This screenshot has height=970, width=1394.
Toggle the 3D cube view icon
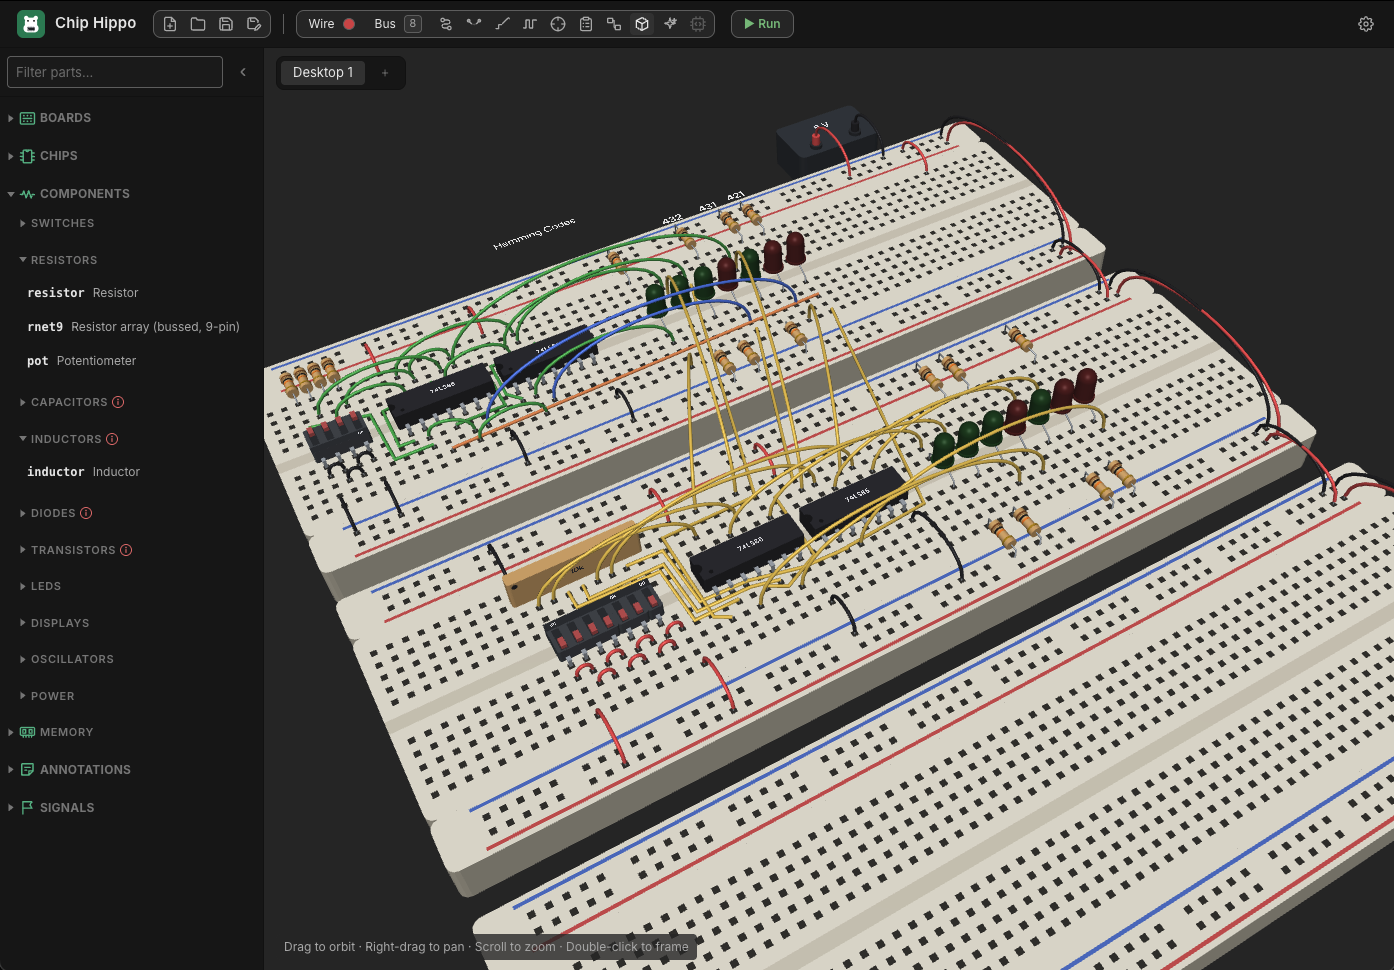coord(642,24)
